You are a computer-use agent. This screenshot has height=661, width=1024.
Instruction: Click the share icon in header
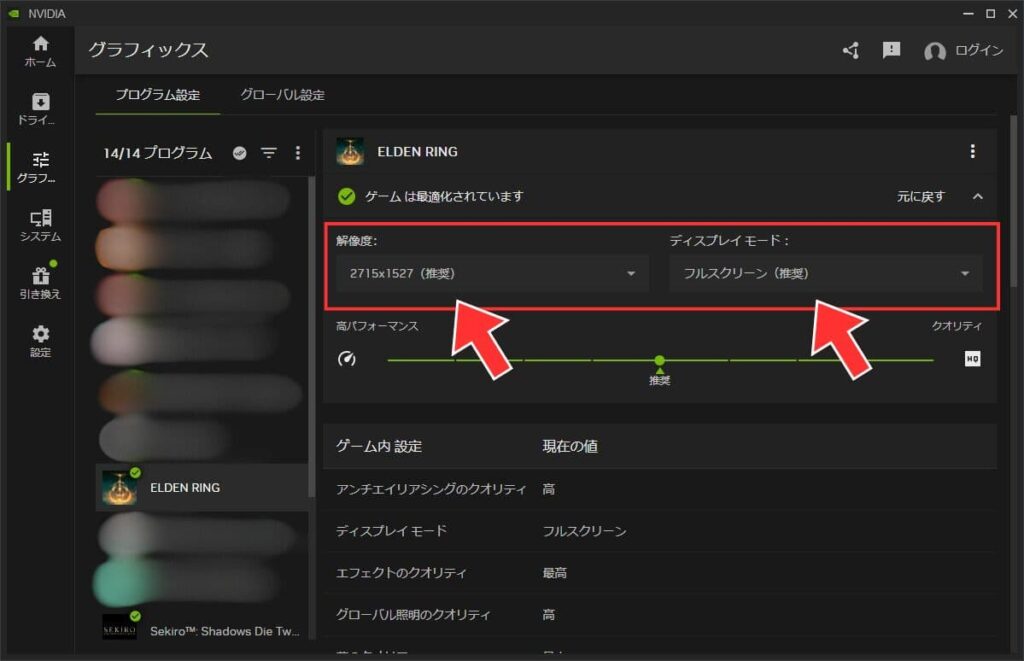click(x=851, y=50)
